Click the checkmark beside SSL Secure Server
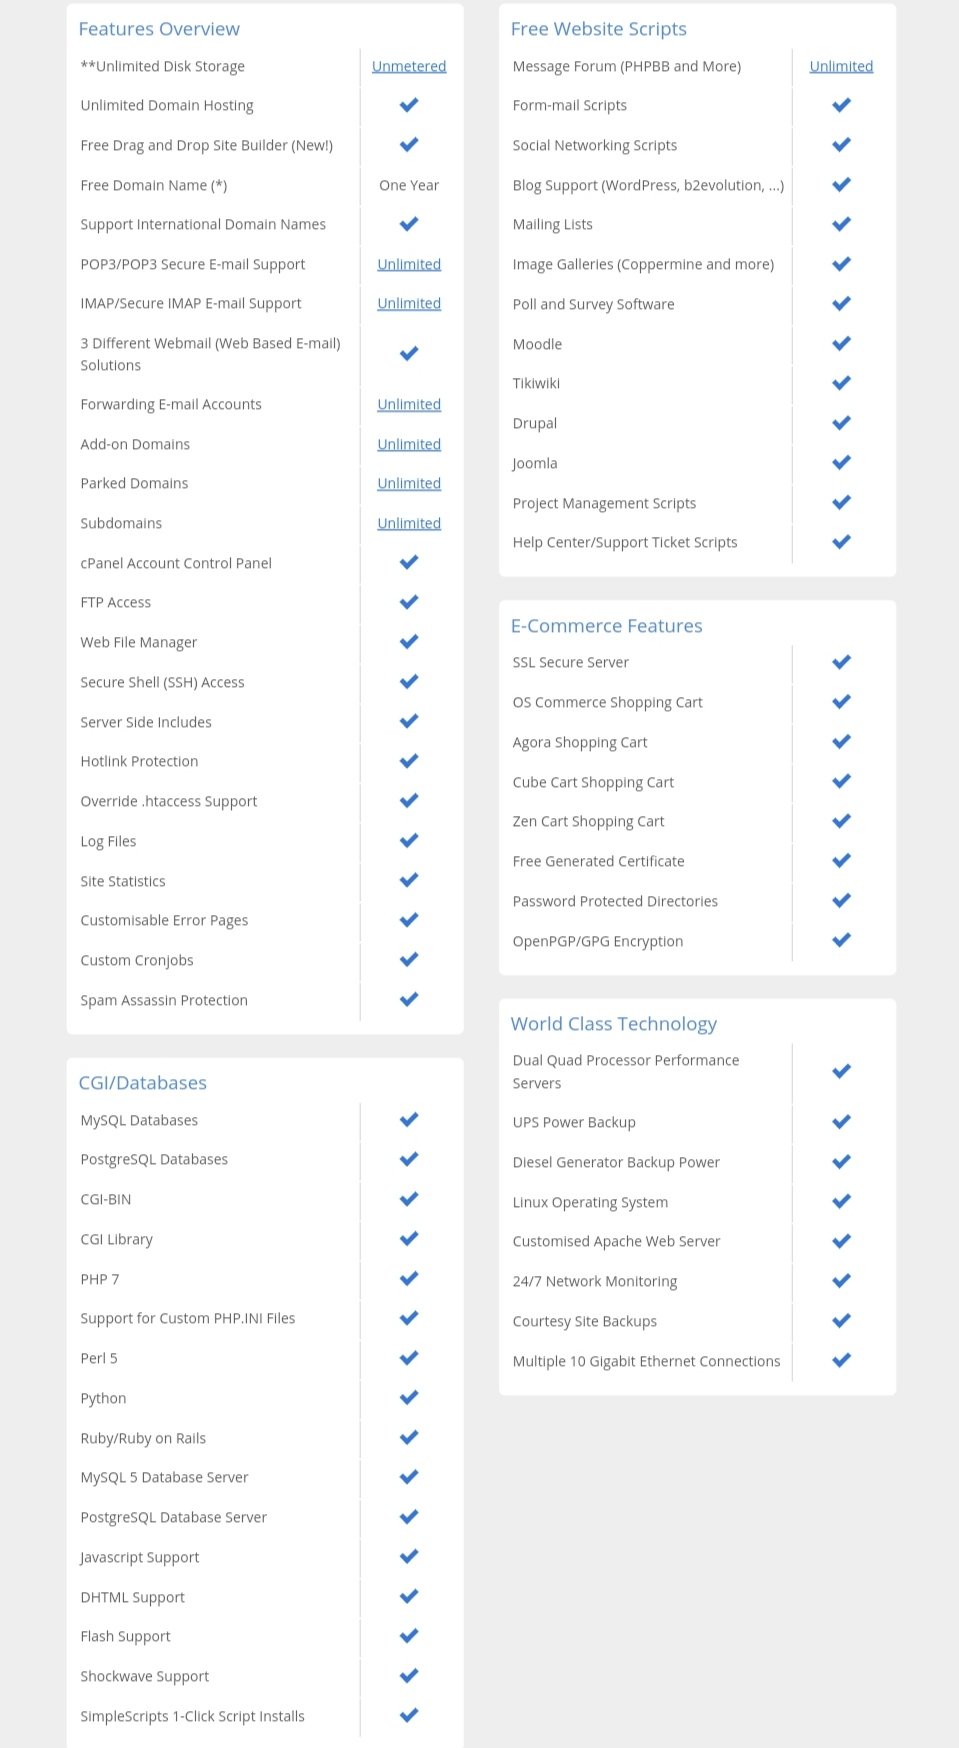Viewport: 959px width, 1748px height. click(x=841, y=662)
